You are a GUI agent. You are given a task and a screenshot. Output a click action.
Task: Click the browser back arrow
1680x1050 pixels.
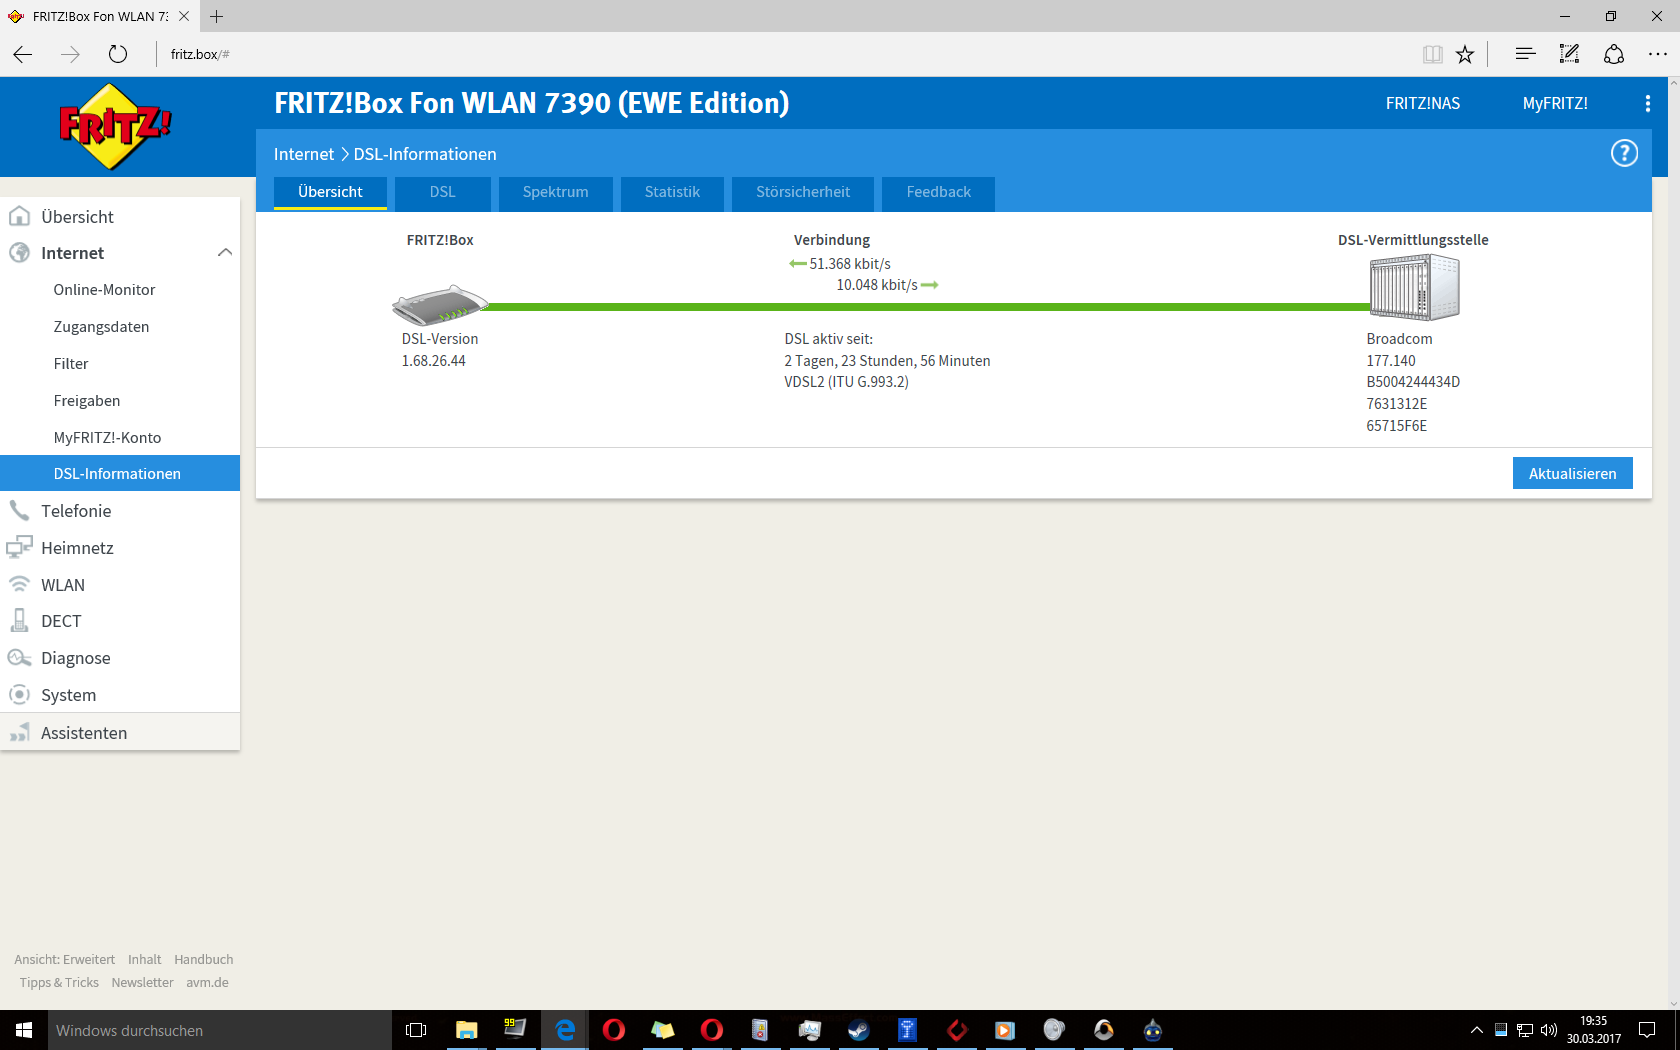click(x=23, y=54)
